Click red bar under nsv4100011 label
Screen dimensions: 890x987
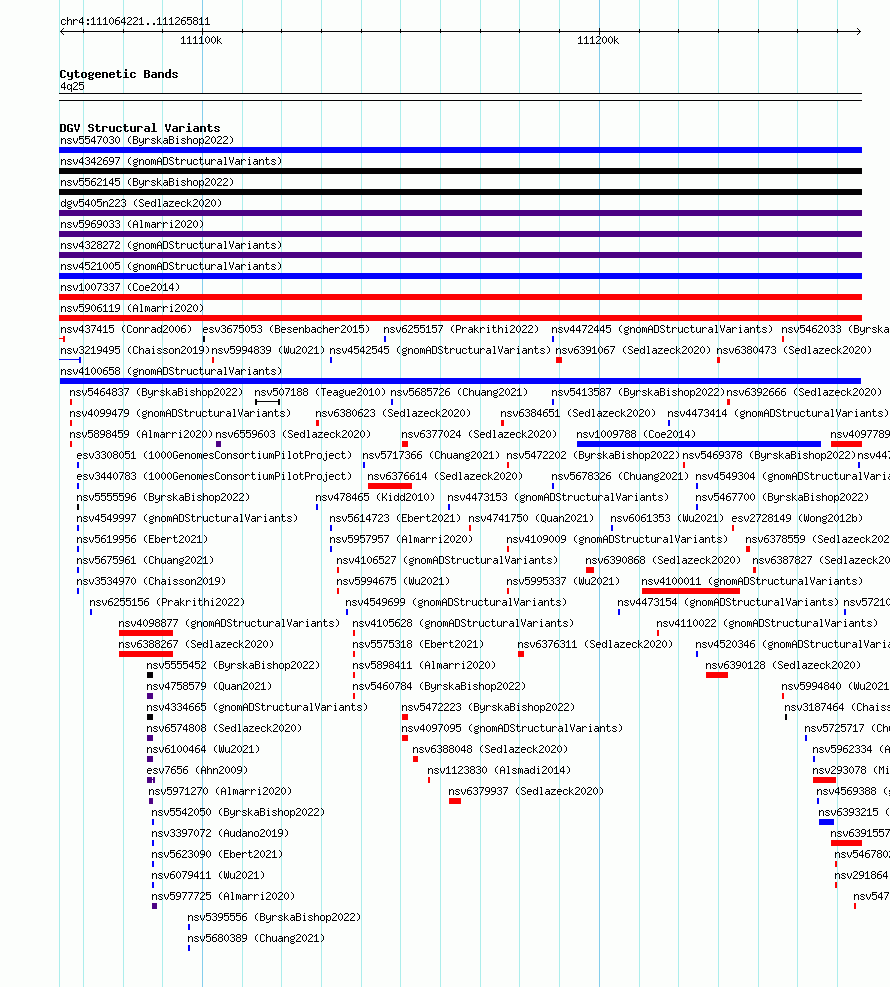click(x=690, y=591)
